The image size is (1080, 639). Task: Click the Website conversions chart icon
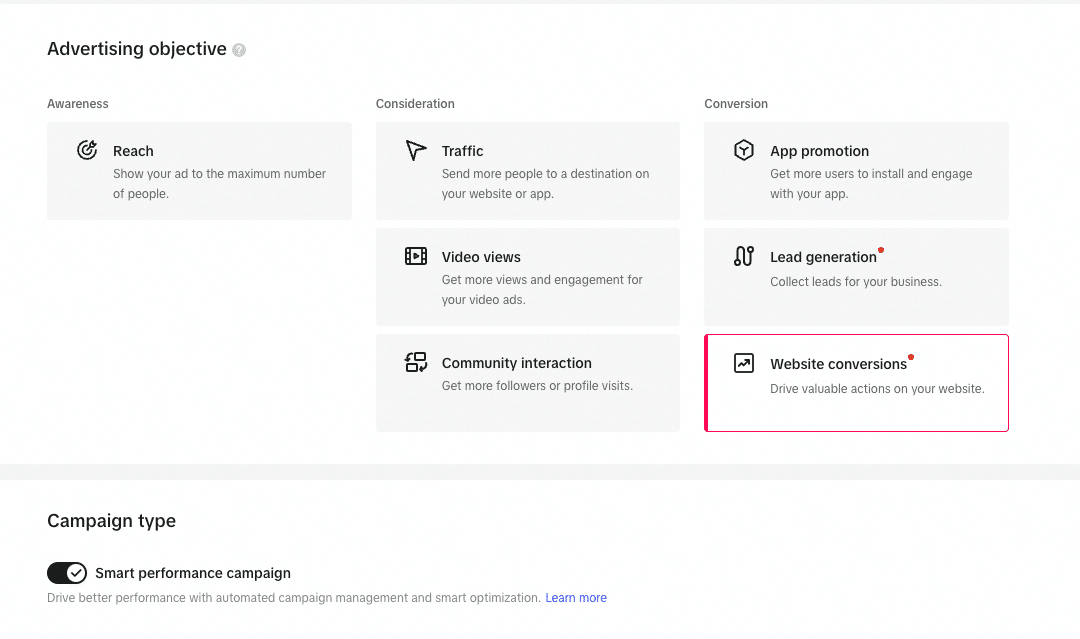tap(744, 362)
